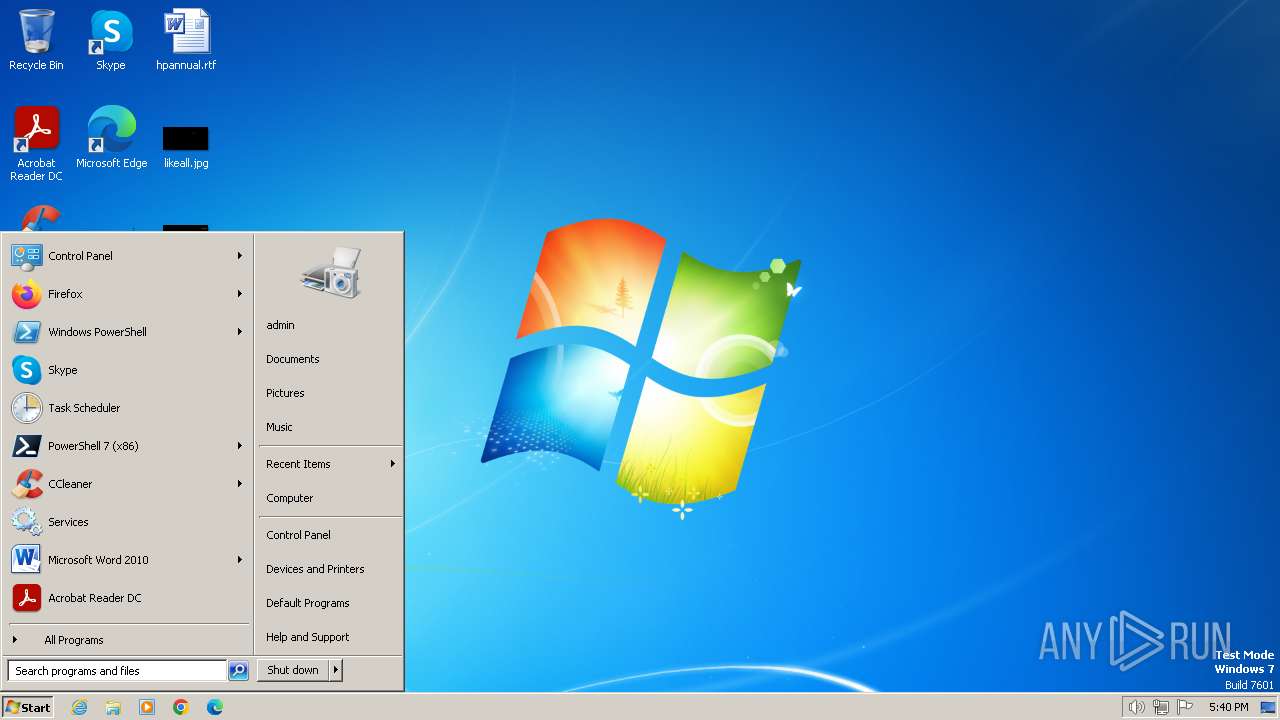1280x720 pixels.
Task: Click the Acrobat Reader DC icon in Start menu
Action: pyautogui.click(x=26, y=598)
